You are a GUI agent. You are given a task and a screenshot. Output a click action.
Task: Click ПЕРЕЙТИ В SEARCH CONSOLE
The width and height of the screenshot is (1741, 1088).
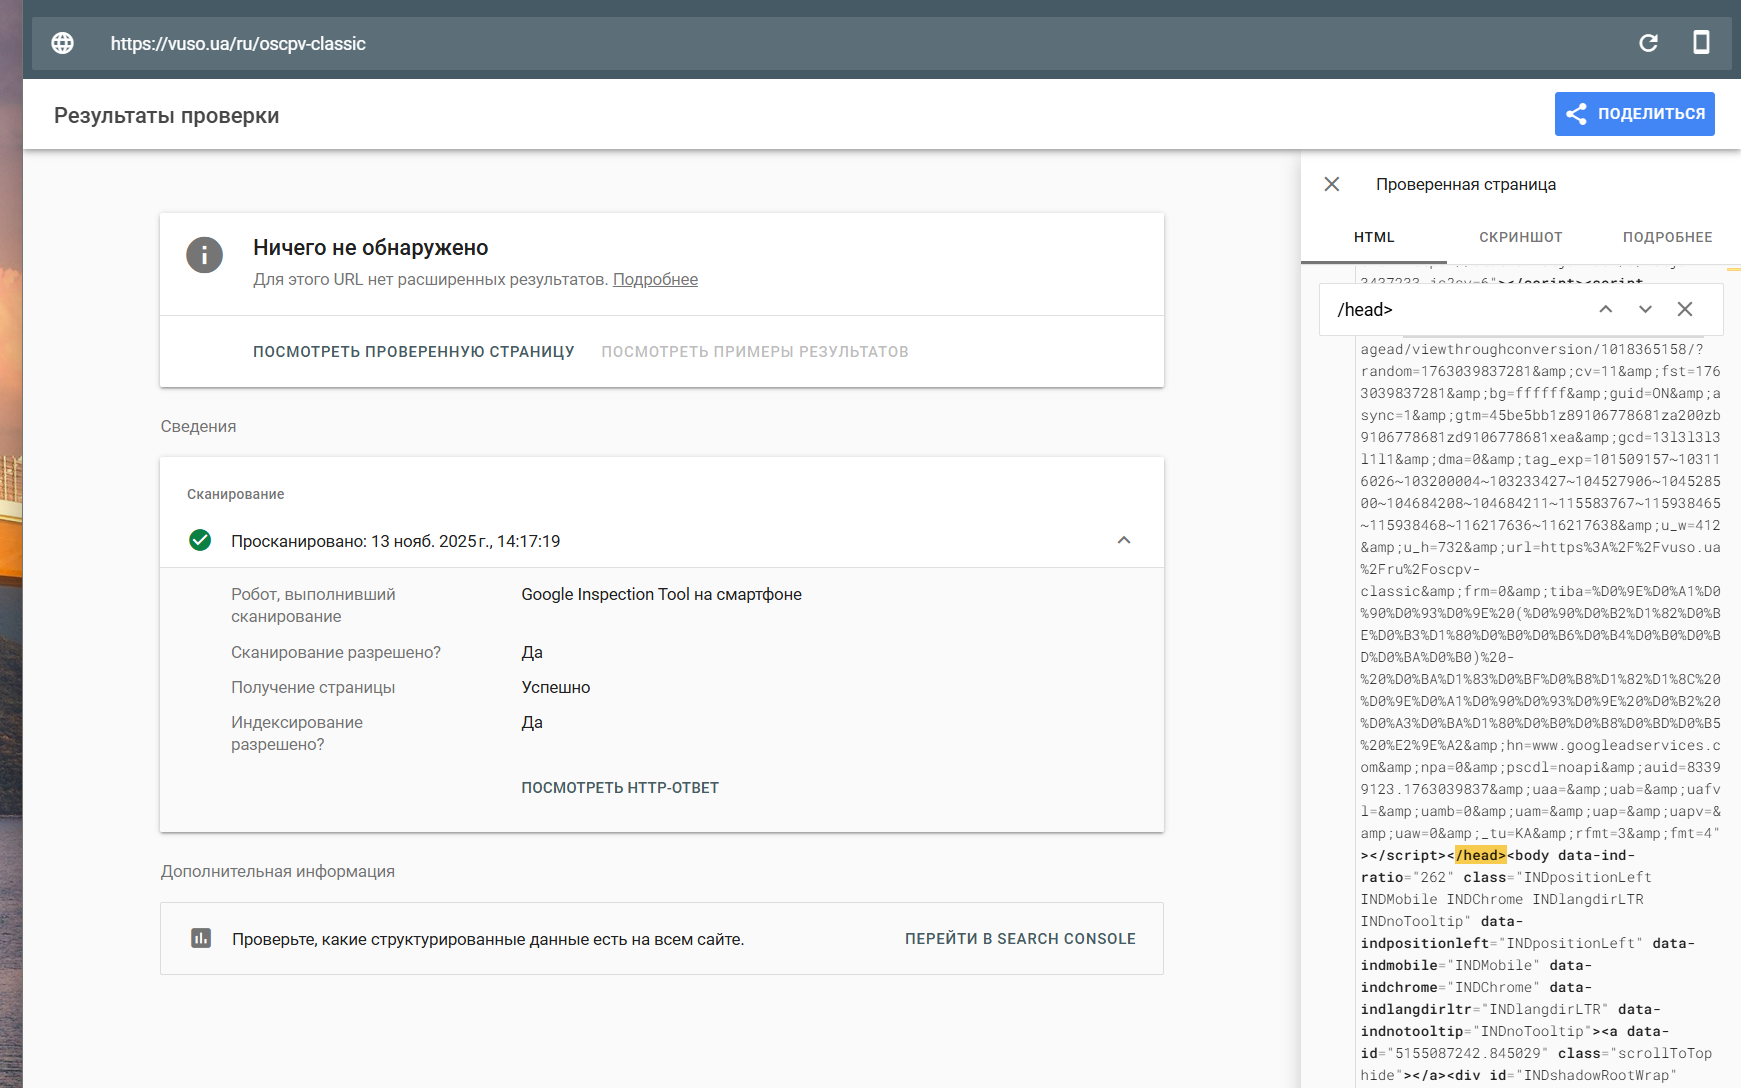click(x=1020, y=939)
